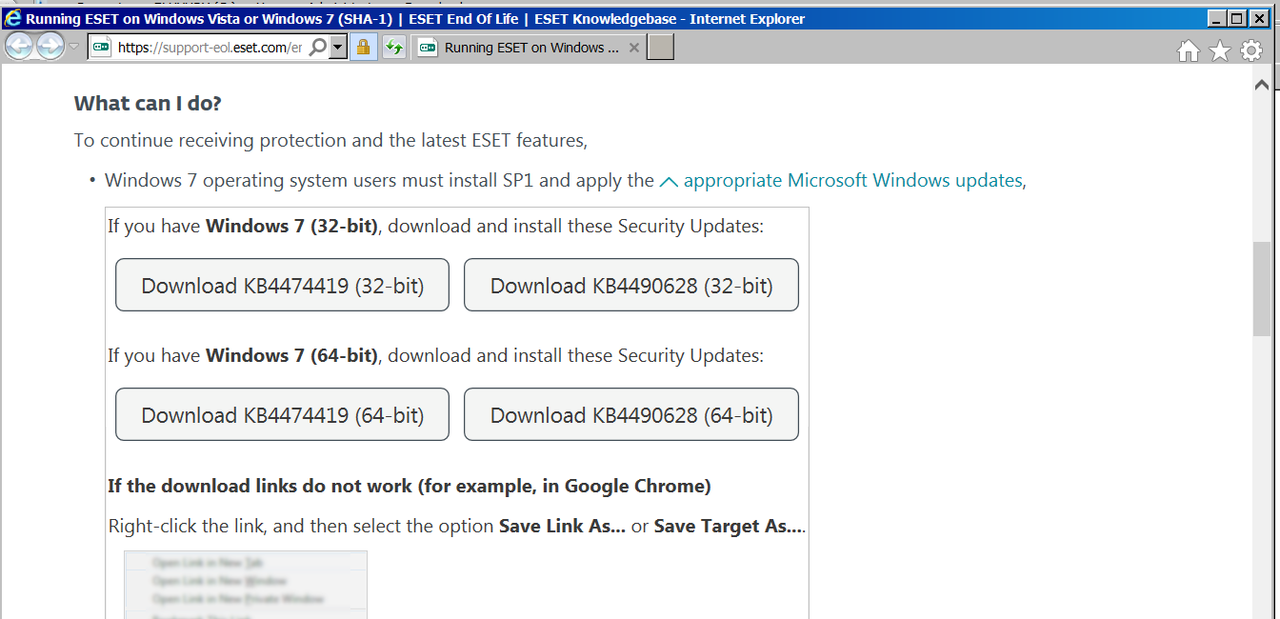Click Download KB4490628 (64-bit) button
This screenshot has width=1280, height=619.
[631, 414]
